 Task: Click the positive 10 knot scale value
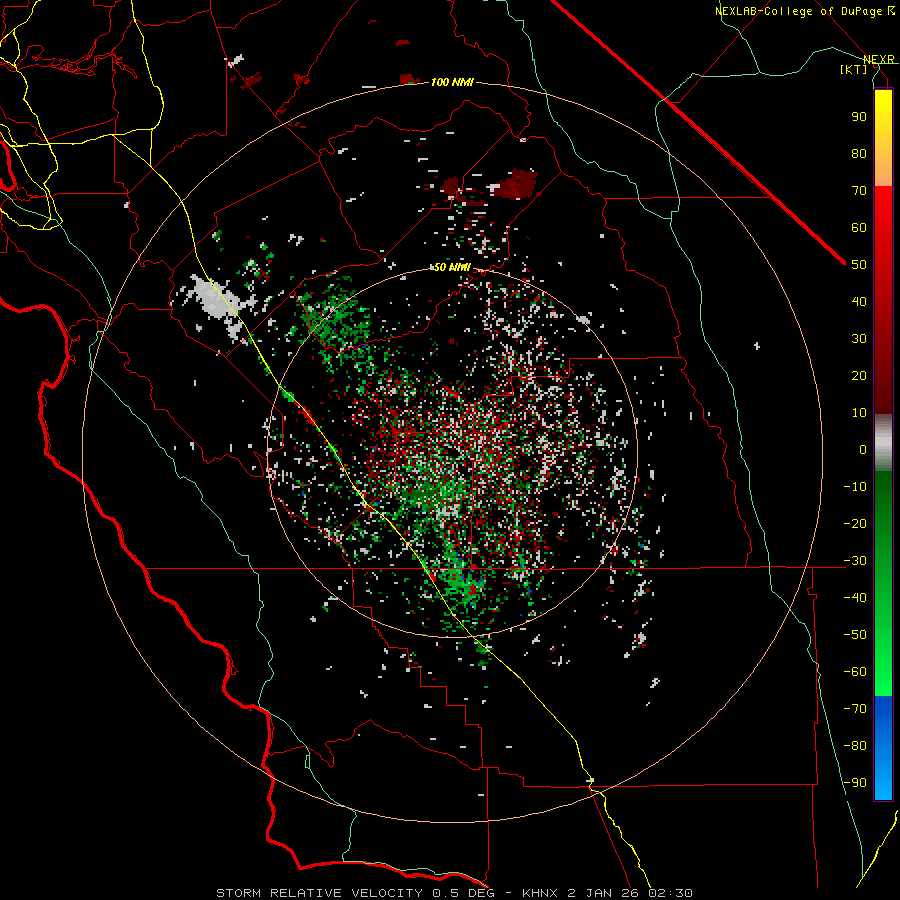pyautogui.click(x=859, y=413)
